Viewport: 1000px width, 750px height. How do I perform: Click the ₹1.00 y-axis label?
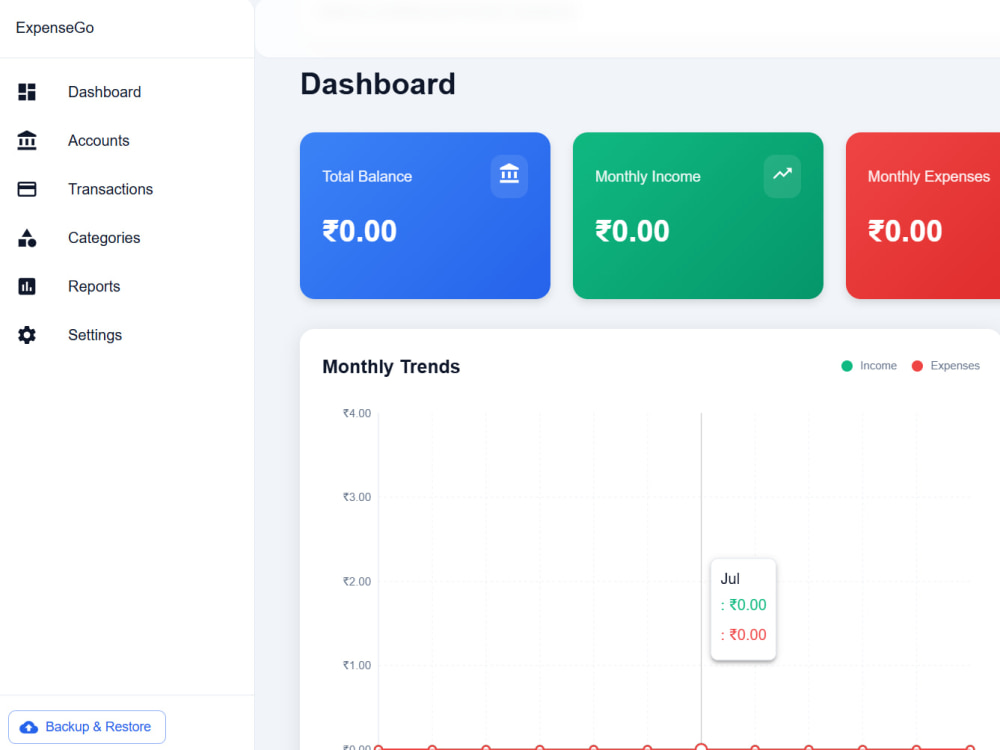pyautogui.click(x=357, y=665)
